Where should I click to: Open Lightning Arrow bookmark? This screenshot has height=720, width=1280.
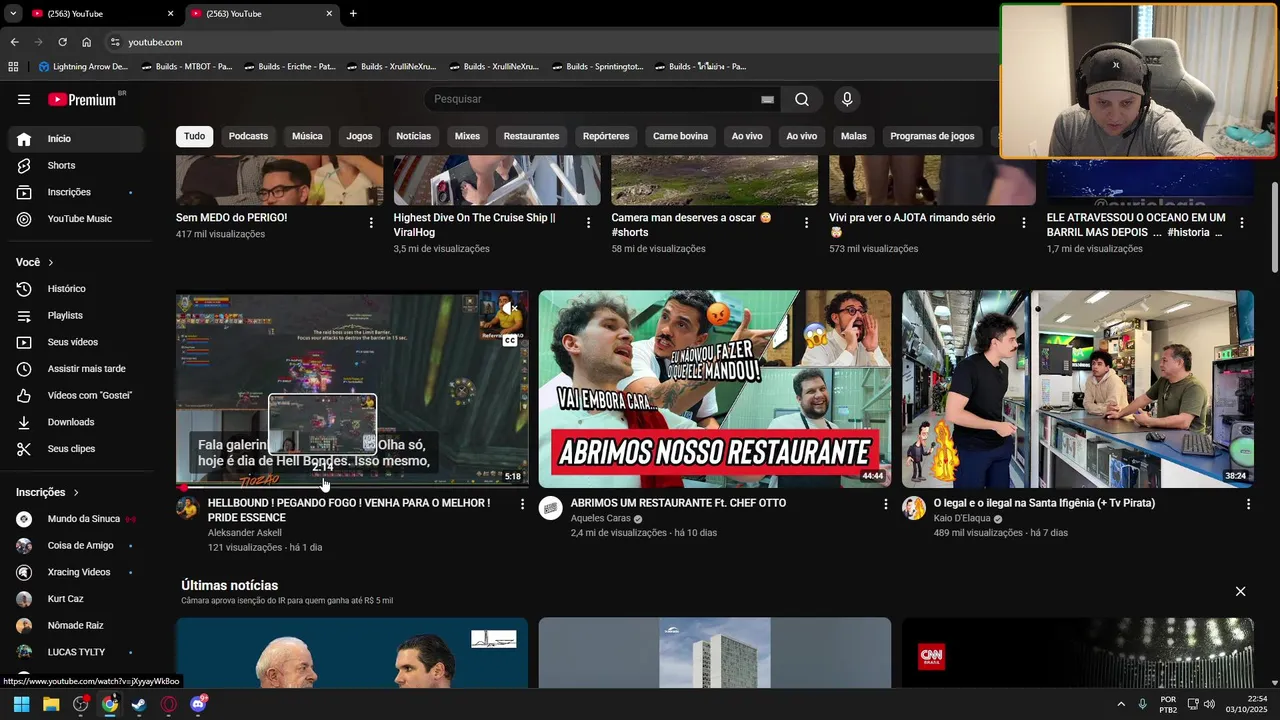click(x=84, y=67)
